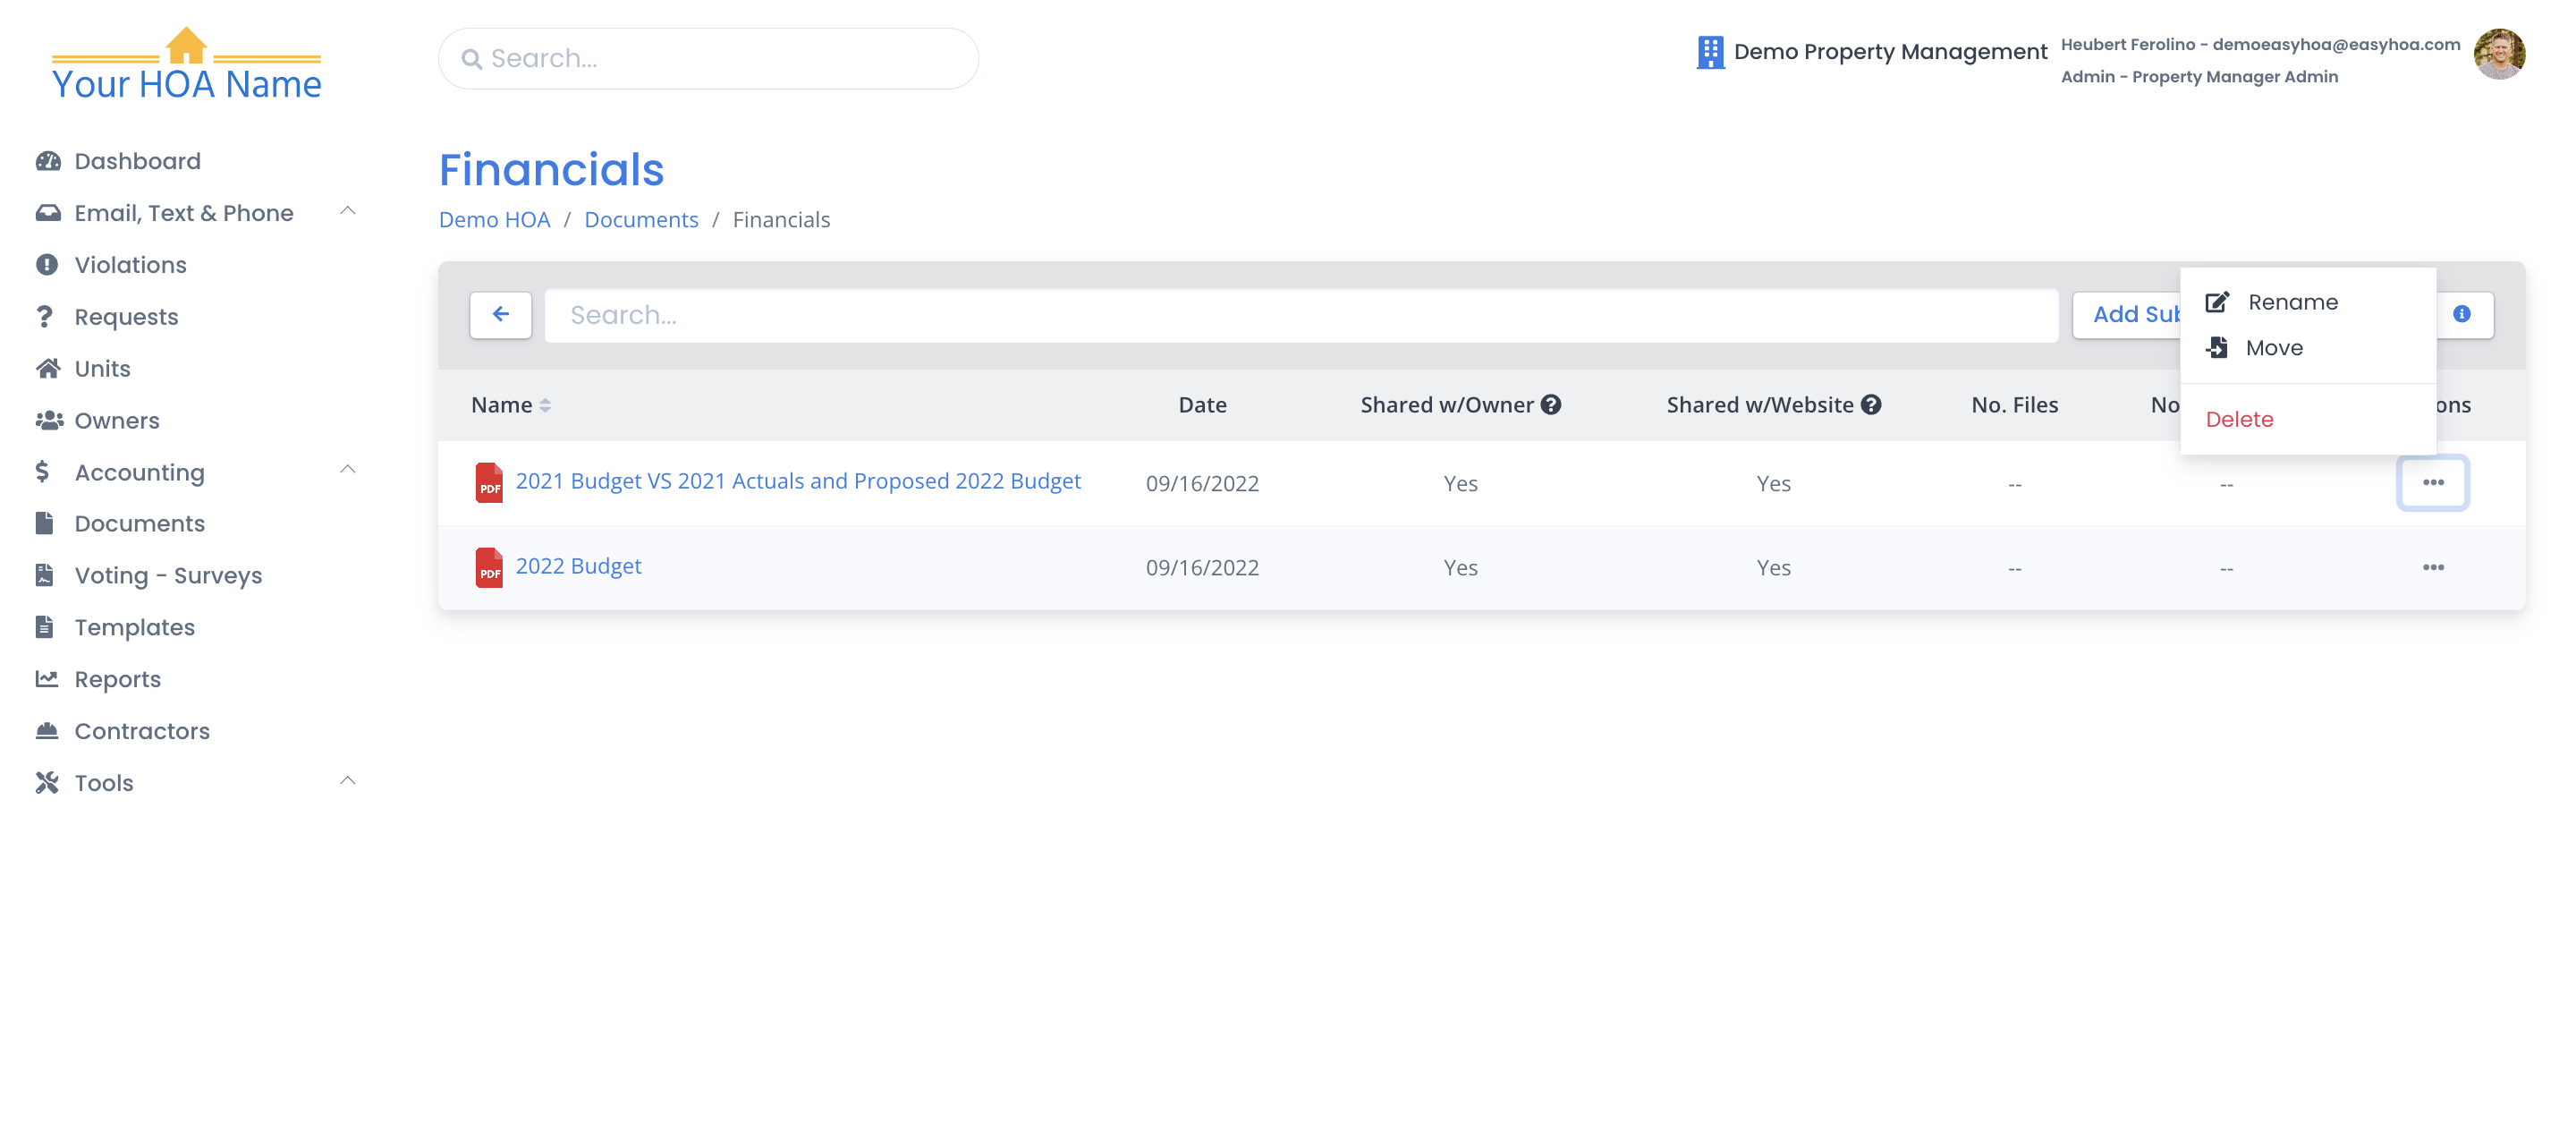This screenshot has height=1140, width=2576.
Task: Click the Templates page icon
Action: (x=44, y=627)
